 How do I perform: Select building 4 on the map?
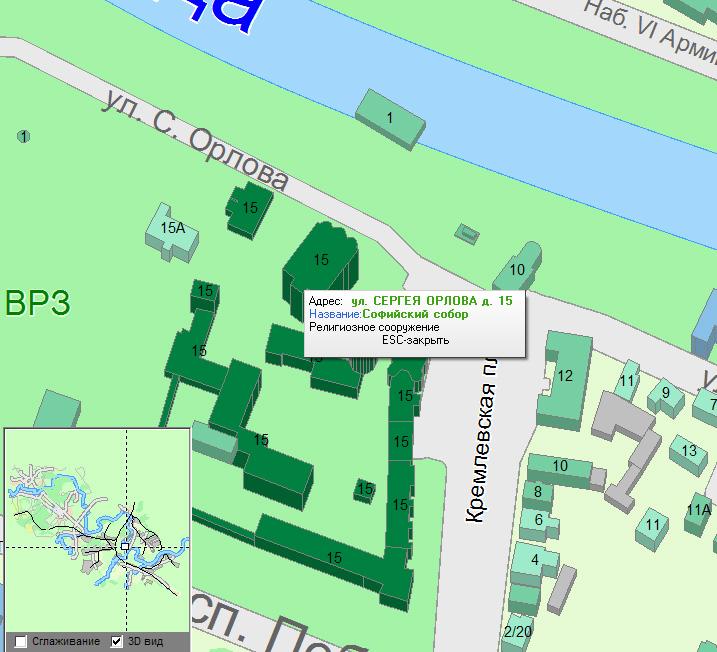(x=535, y=559)
